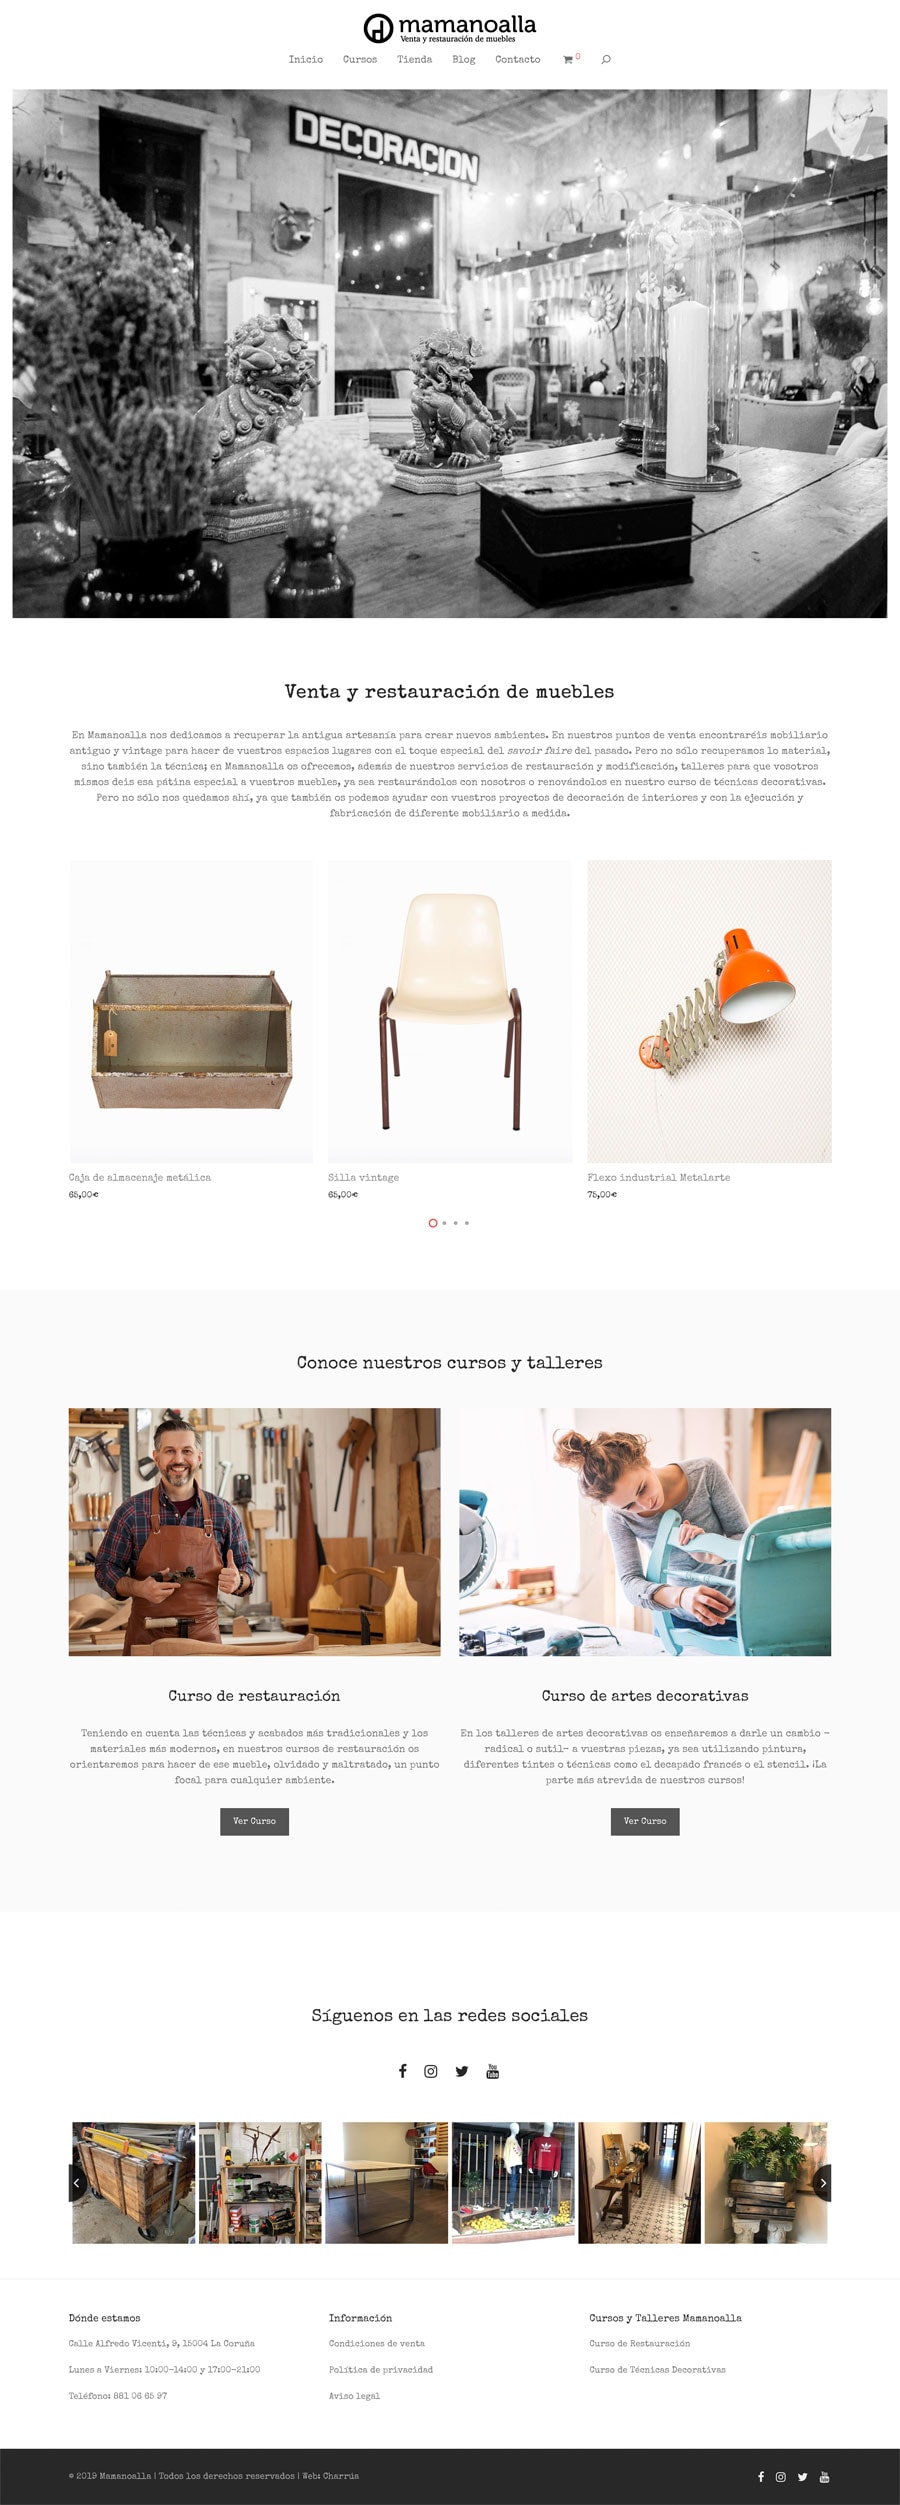Click Ver Curso under Curso de restauración

255,1821
